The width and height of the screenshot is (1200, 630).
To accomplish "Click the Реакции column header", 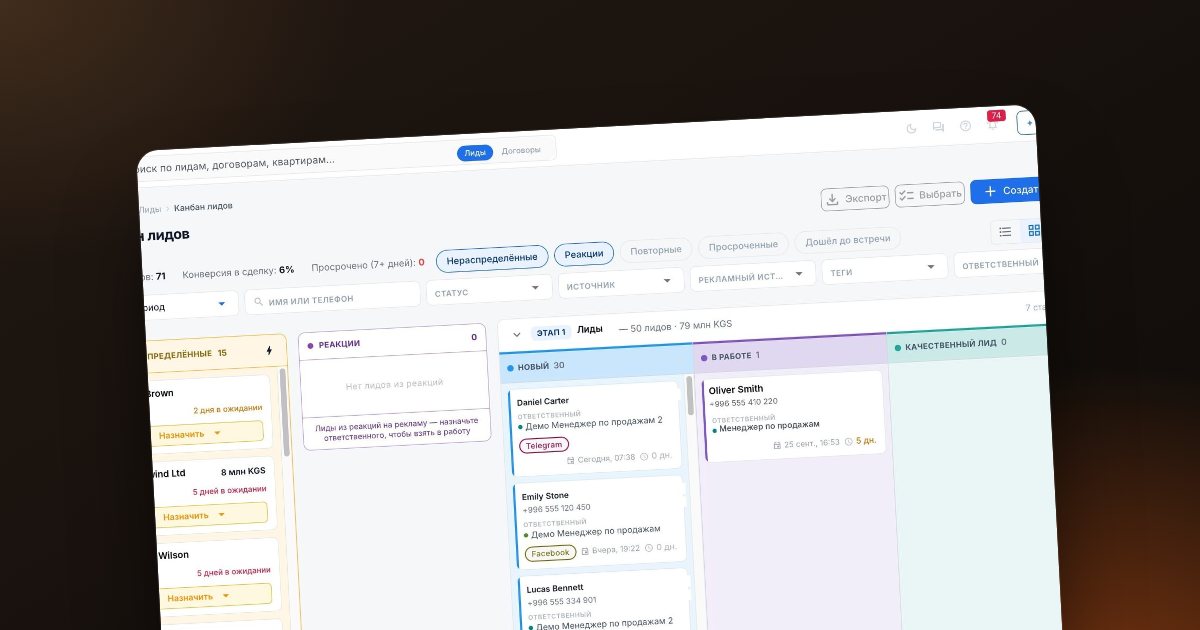I will 393,341.
